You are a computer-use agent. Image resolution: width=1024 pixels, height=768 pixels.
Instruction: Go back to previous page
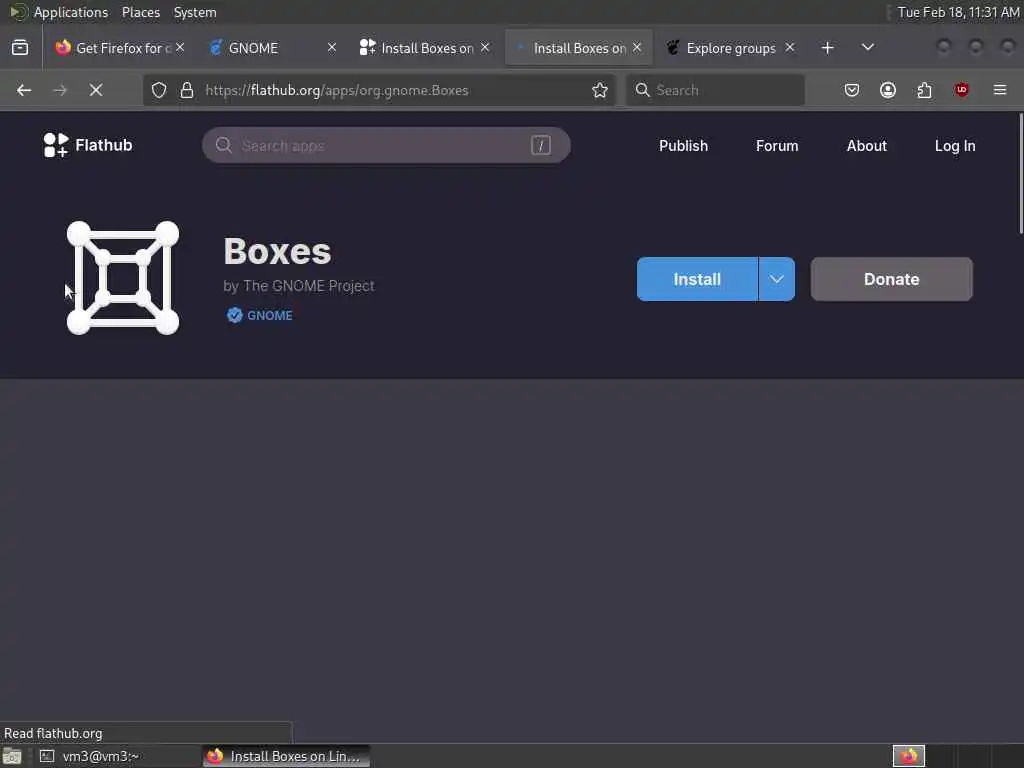point(24,90)
